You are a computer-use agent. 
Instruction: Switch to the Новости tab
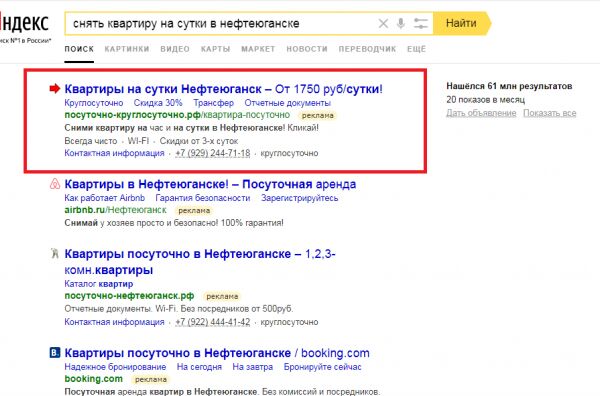(x=307, y=49)
